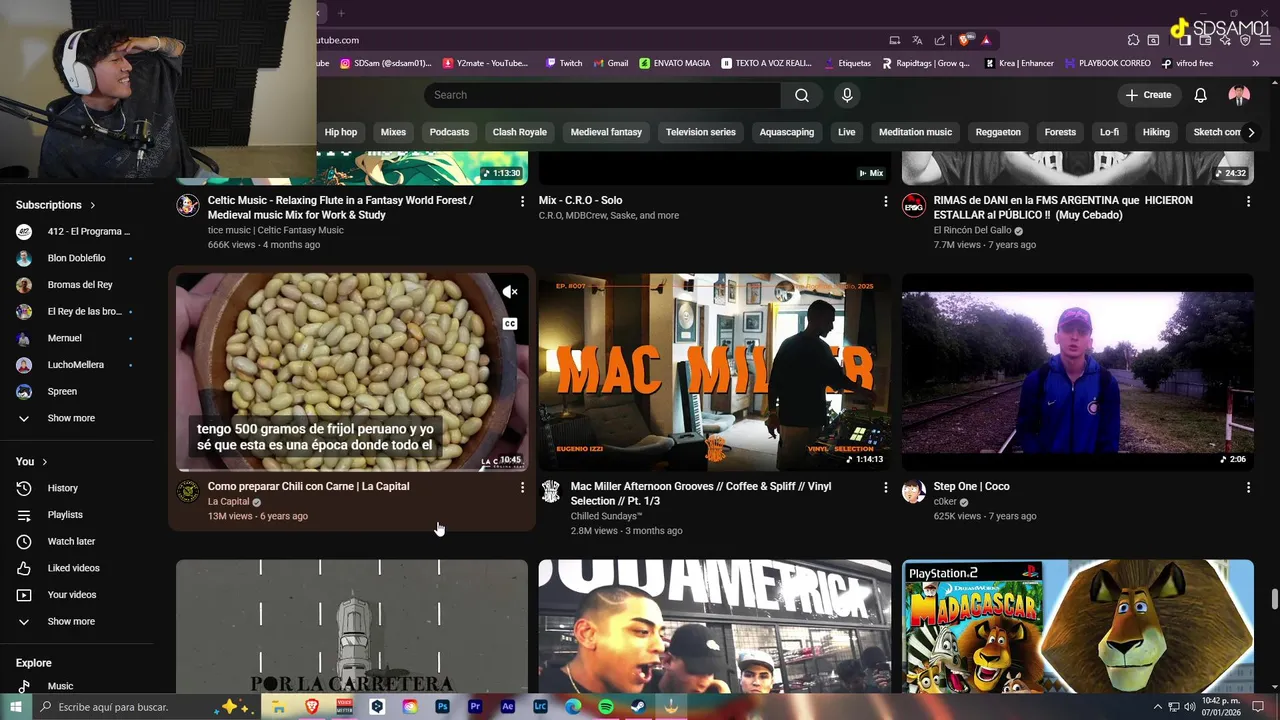Toggle captions on the Chili con Carne preview
The height and width of the screenshot is (720, 1280).
point(510,324)
